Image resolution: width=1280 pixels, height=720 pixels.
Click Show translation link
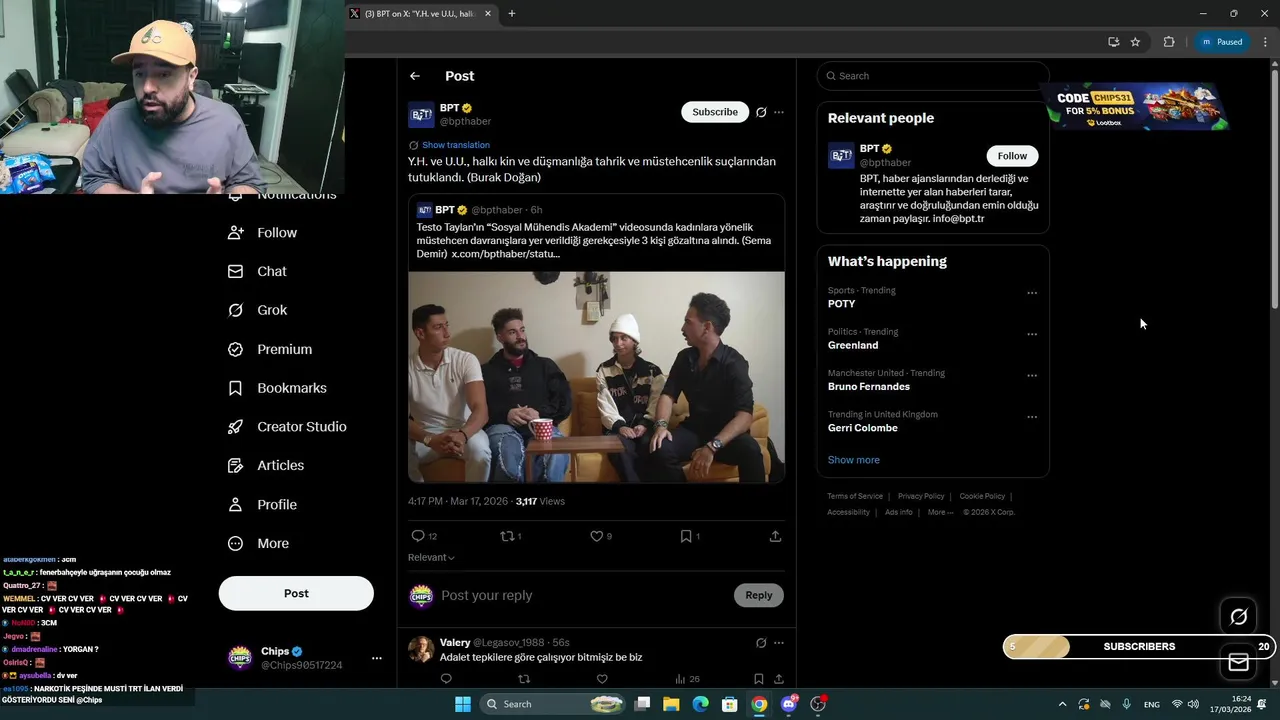pos(456,145)
